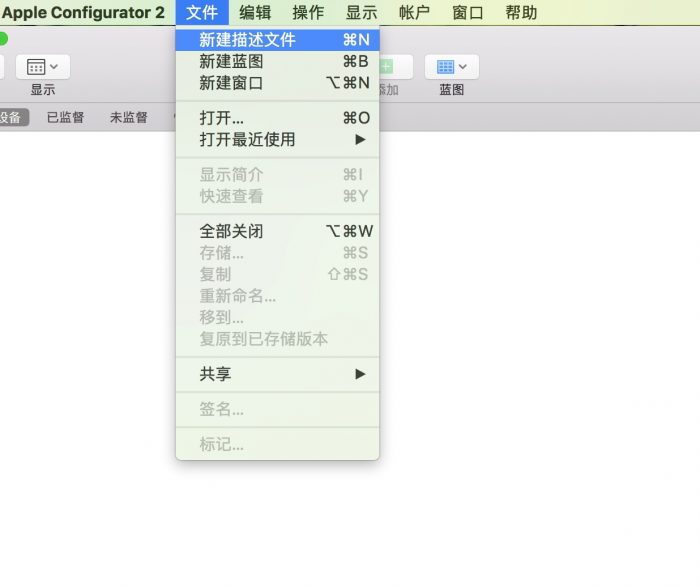Select the 设备 filter tab
700x587 pixels.
(12, 117)
